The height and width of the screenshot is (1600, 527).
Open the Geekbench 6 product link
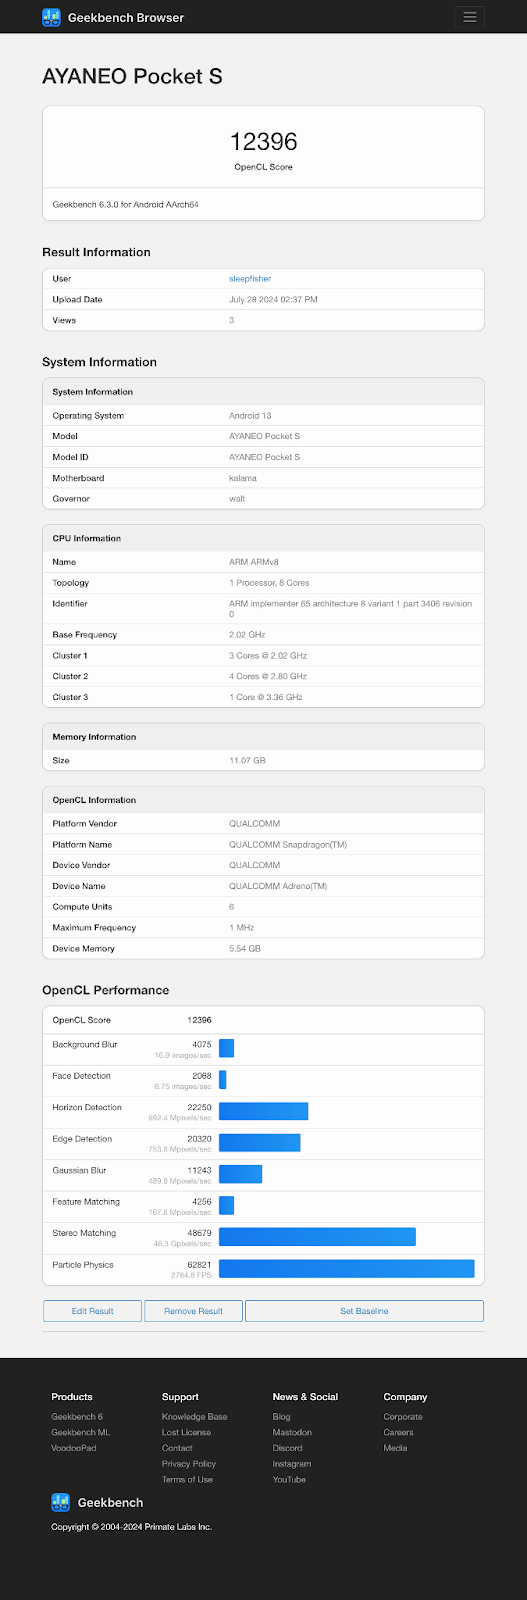pos(77,1417)
